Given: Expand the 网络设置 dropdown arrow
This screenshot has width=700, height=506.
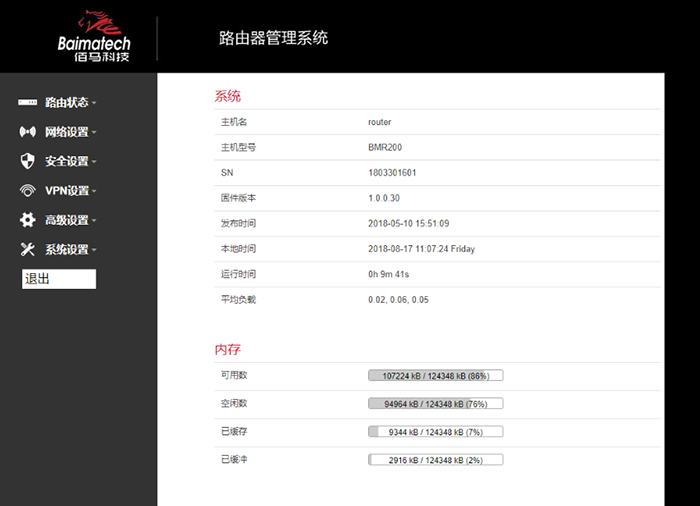Looking at the screenshot, I should [x=94, y=133].
